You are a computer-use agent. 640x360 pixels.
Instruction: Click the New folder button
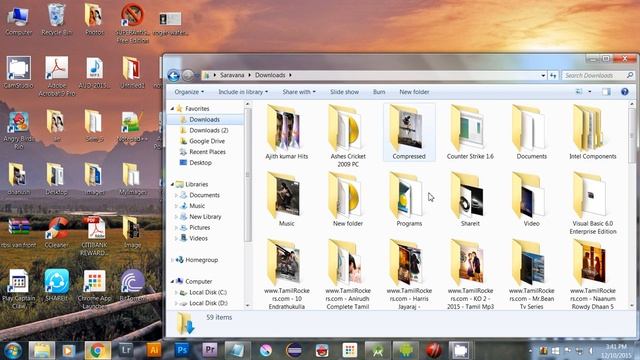(414, 92)
